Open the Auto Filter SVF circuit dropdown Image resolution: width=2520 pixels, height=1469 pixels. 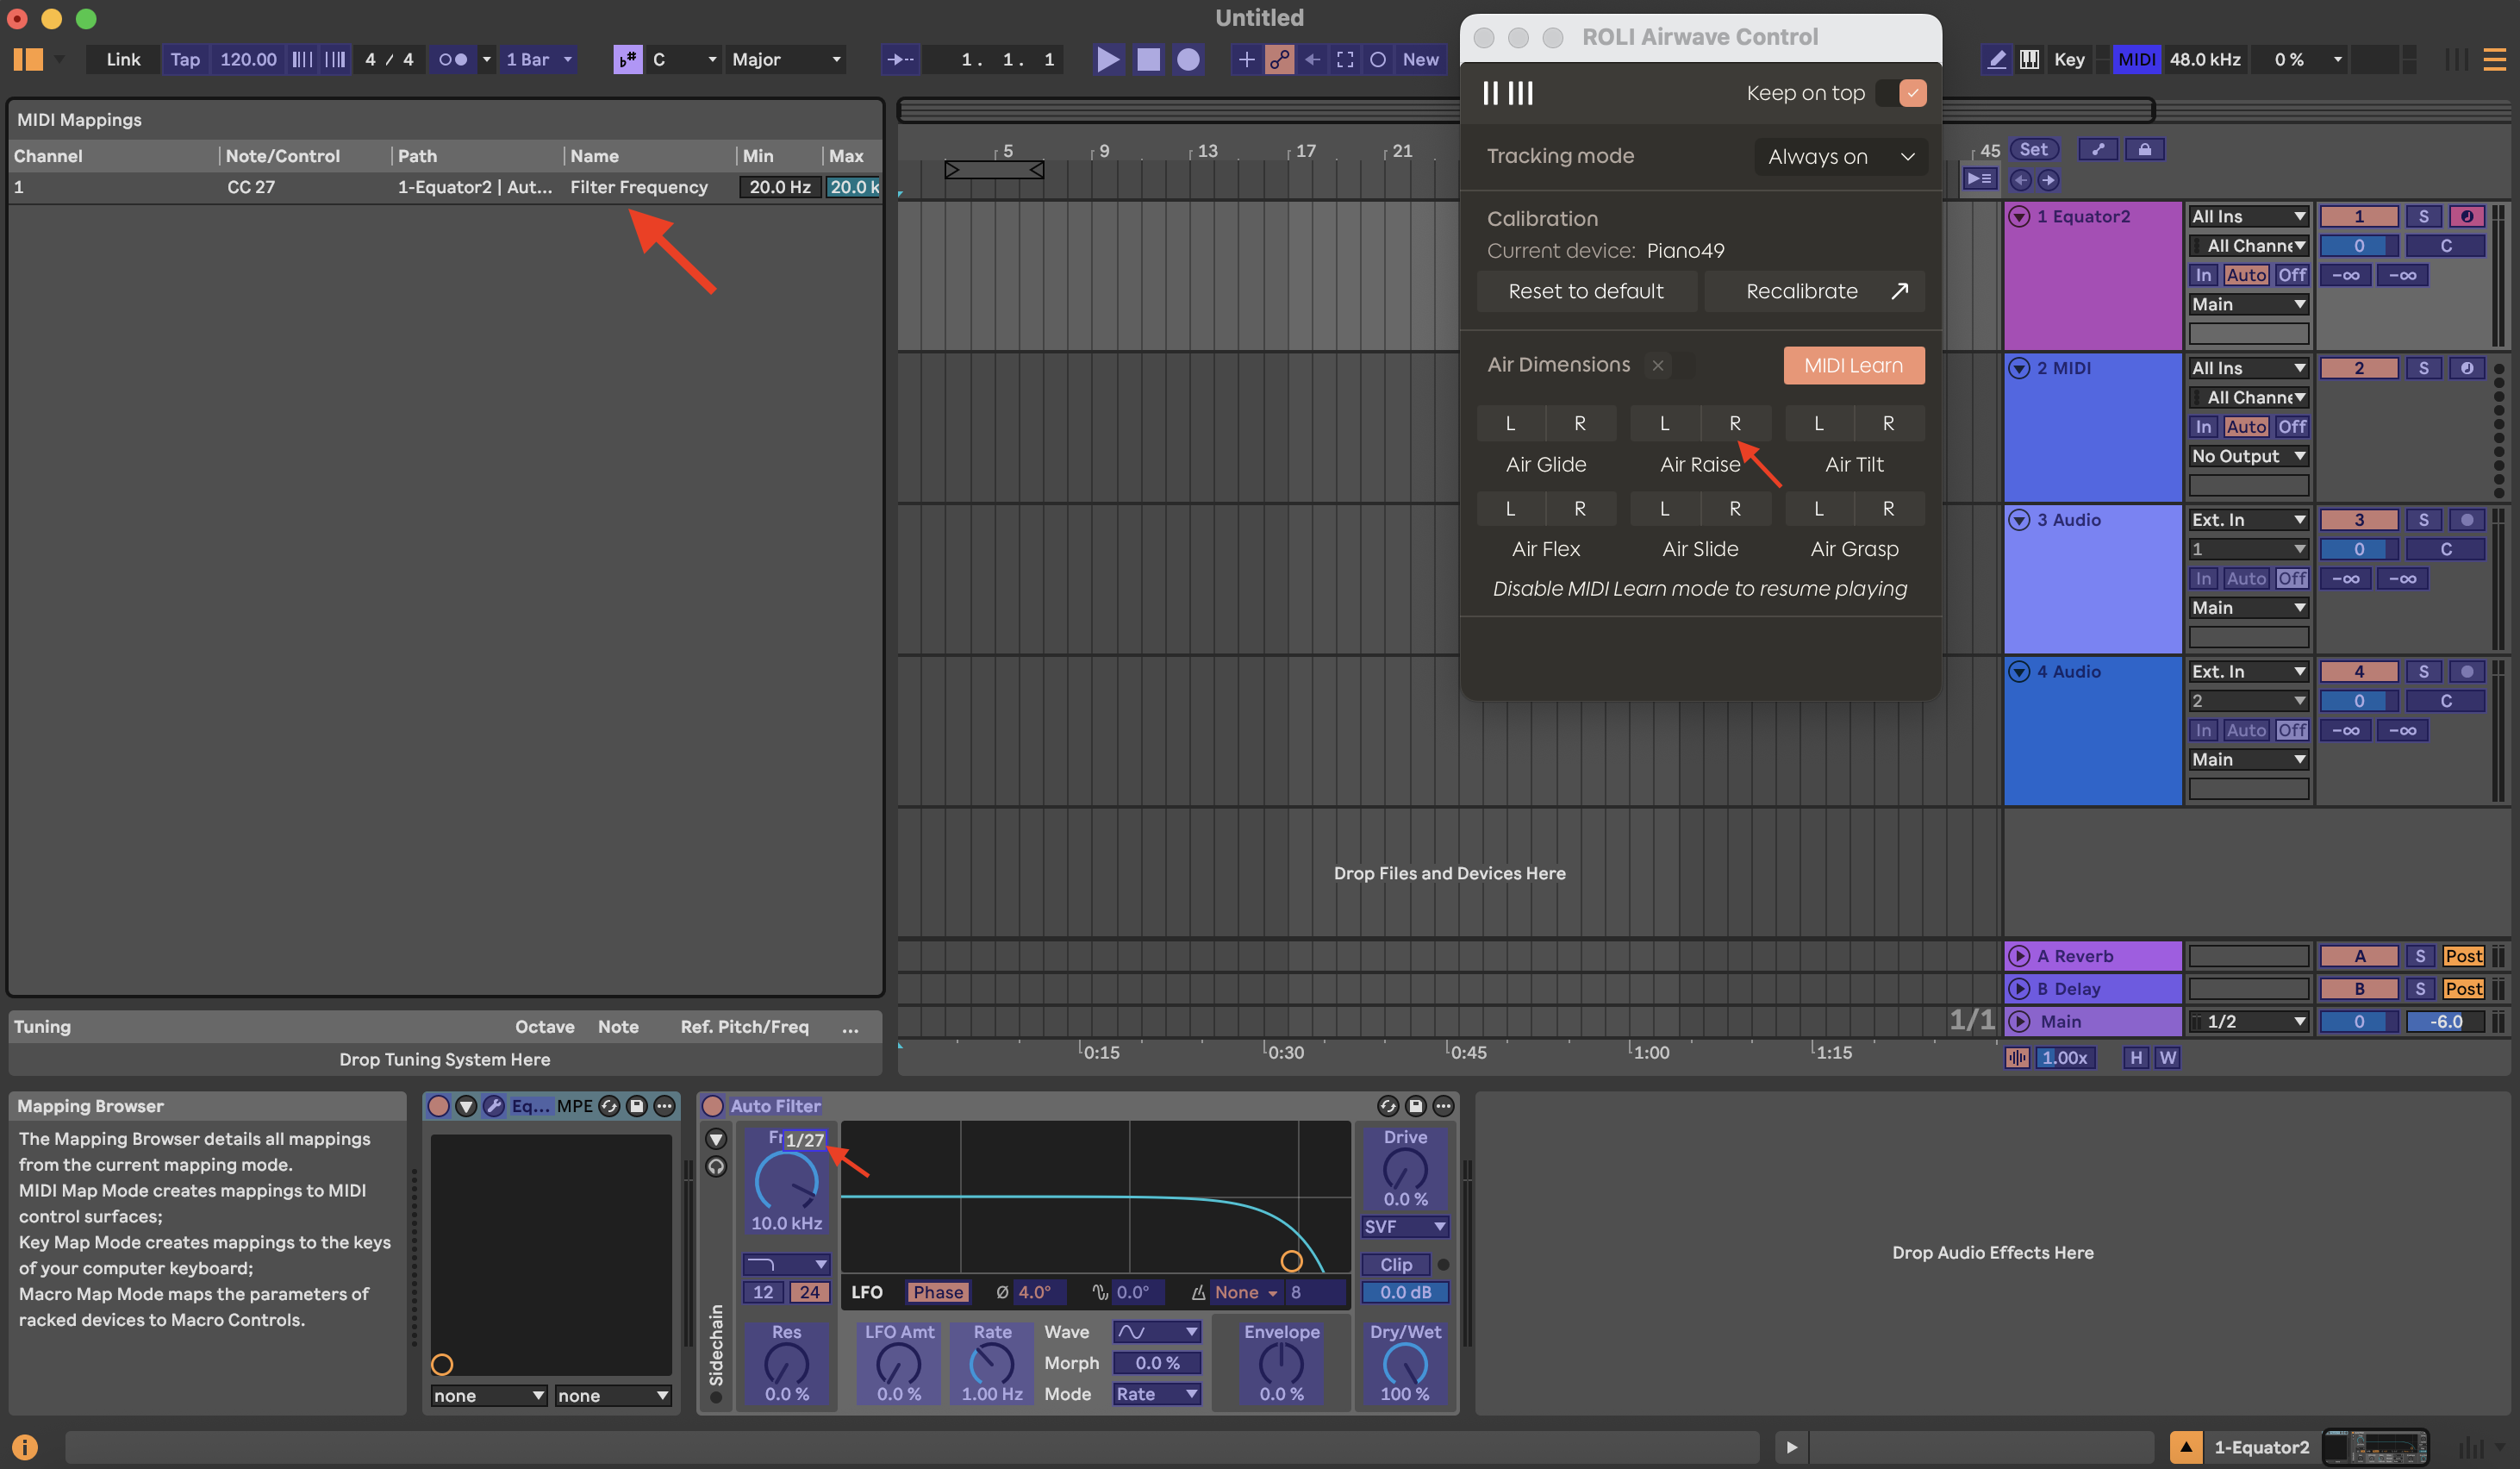pos(1404,1226)
